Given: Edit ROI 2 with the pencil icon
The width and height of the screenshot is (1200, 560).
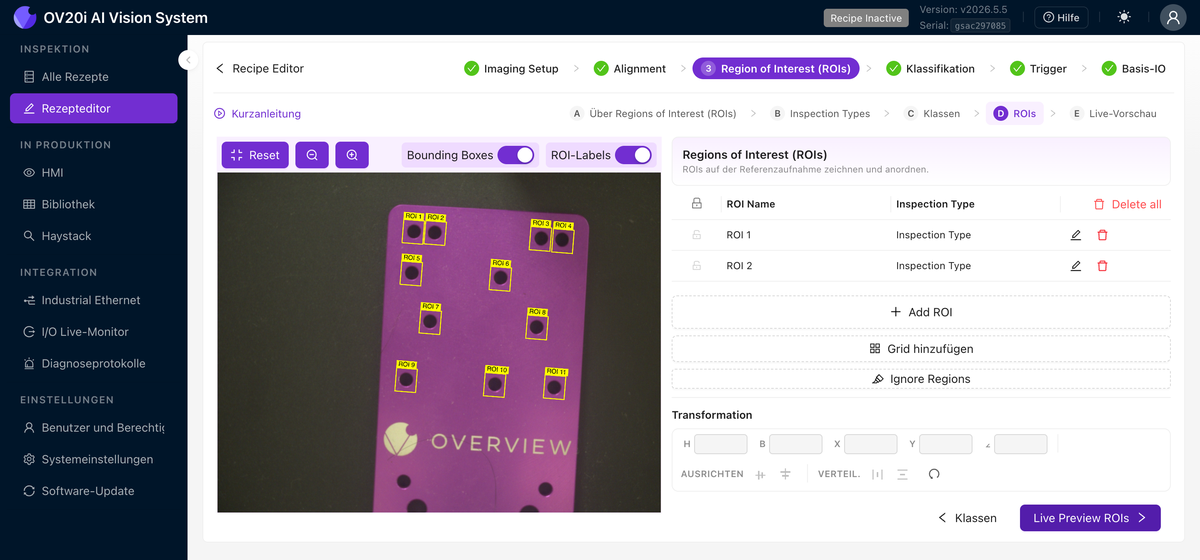Looking at the screenshot, I should pos(1076,266).
